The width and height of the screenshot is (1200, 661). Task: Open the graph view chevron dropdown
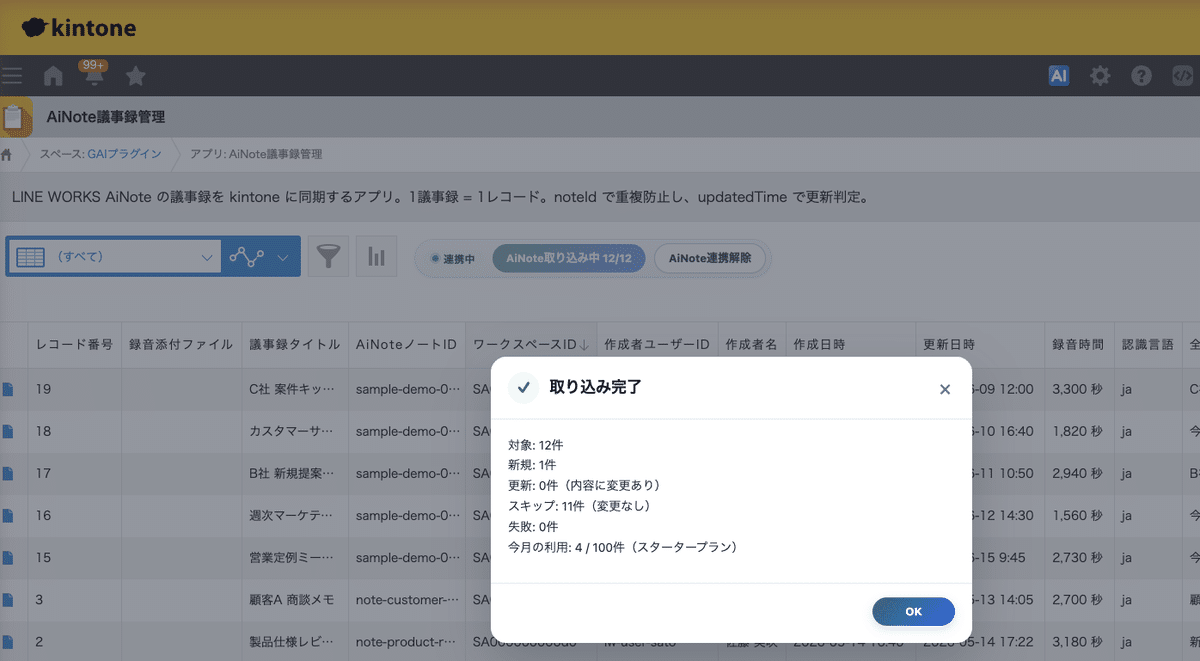click(283, 257)
